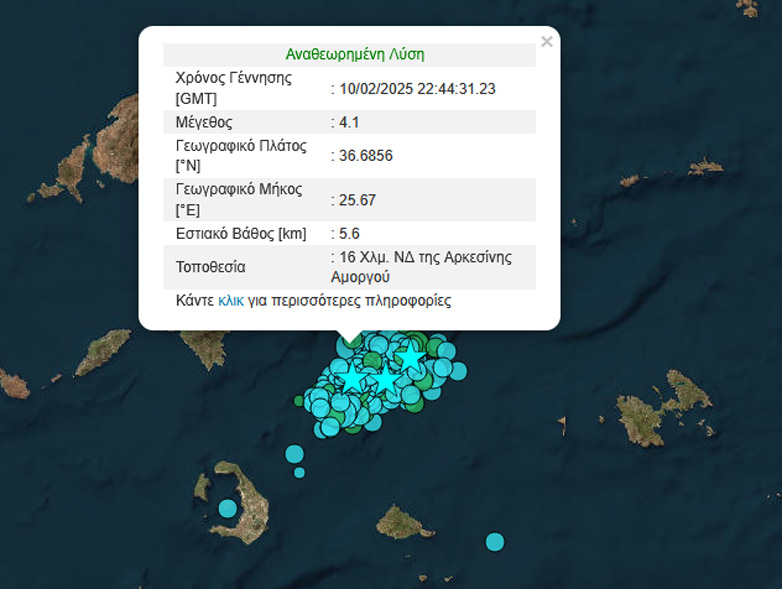Viewport: 782px width, 589px height.
Task: Open the 'κλικ' link for more information
Action: (231, 300)
